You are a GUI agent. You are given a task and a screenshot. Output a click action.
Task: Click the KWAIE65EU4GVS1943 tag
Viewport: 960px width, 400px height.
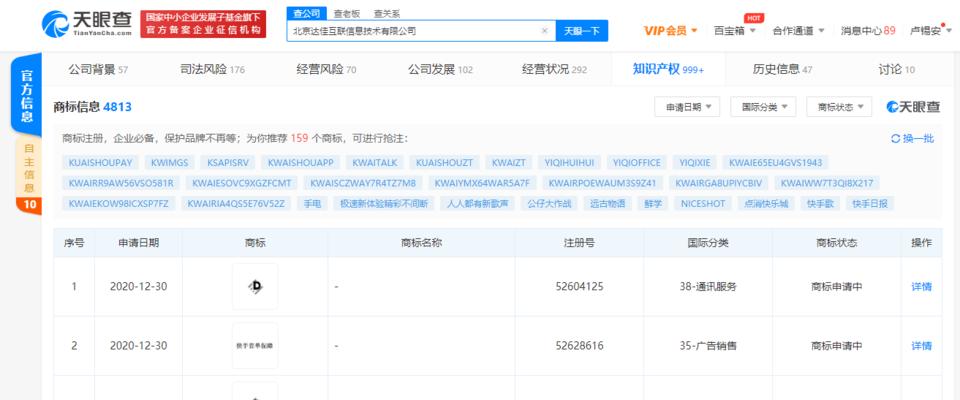click(776, 162)
